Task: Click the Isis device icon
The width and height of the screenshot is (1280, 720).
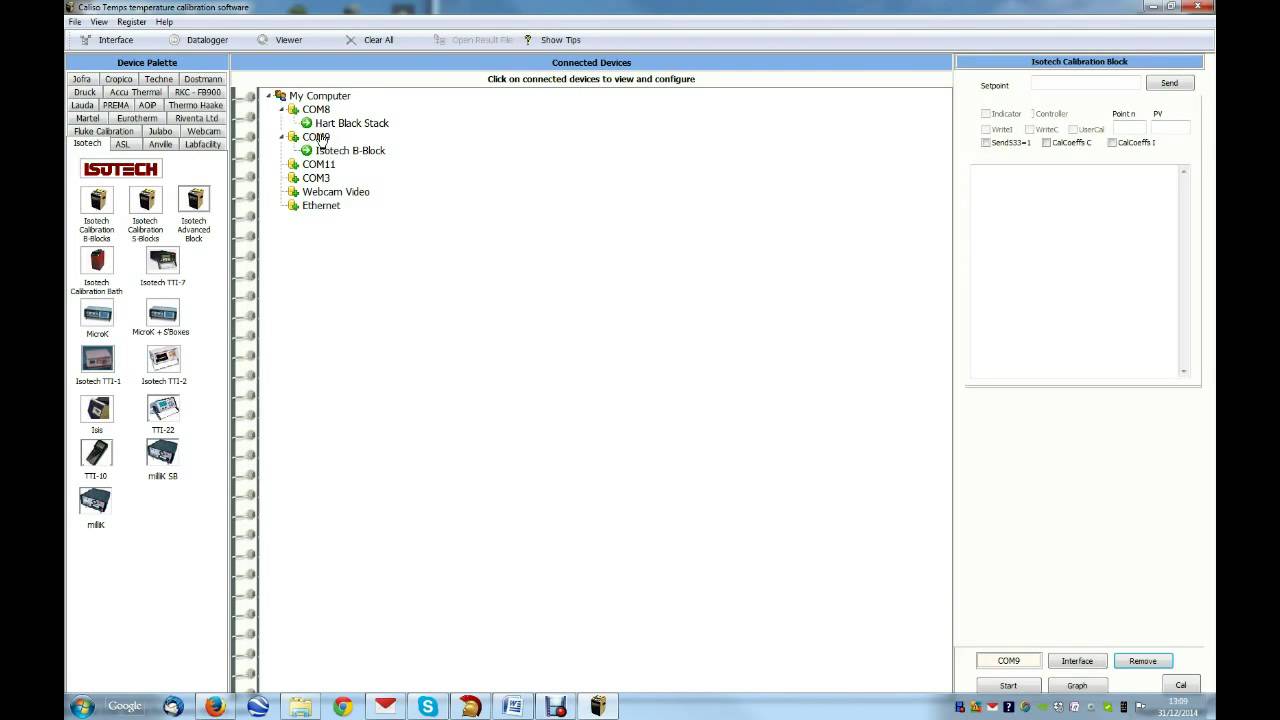Action: click(x=97, y=409)
